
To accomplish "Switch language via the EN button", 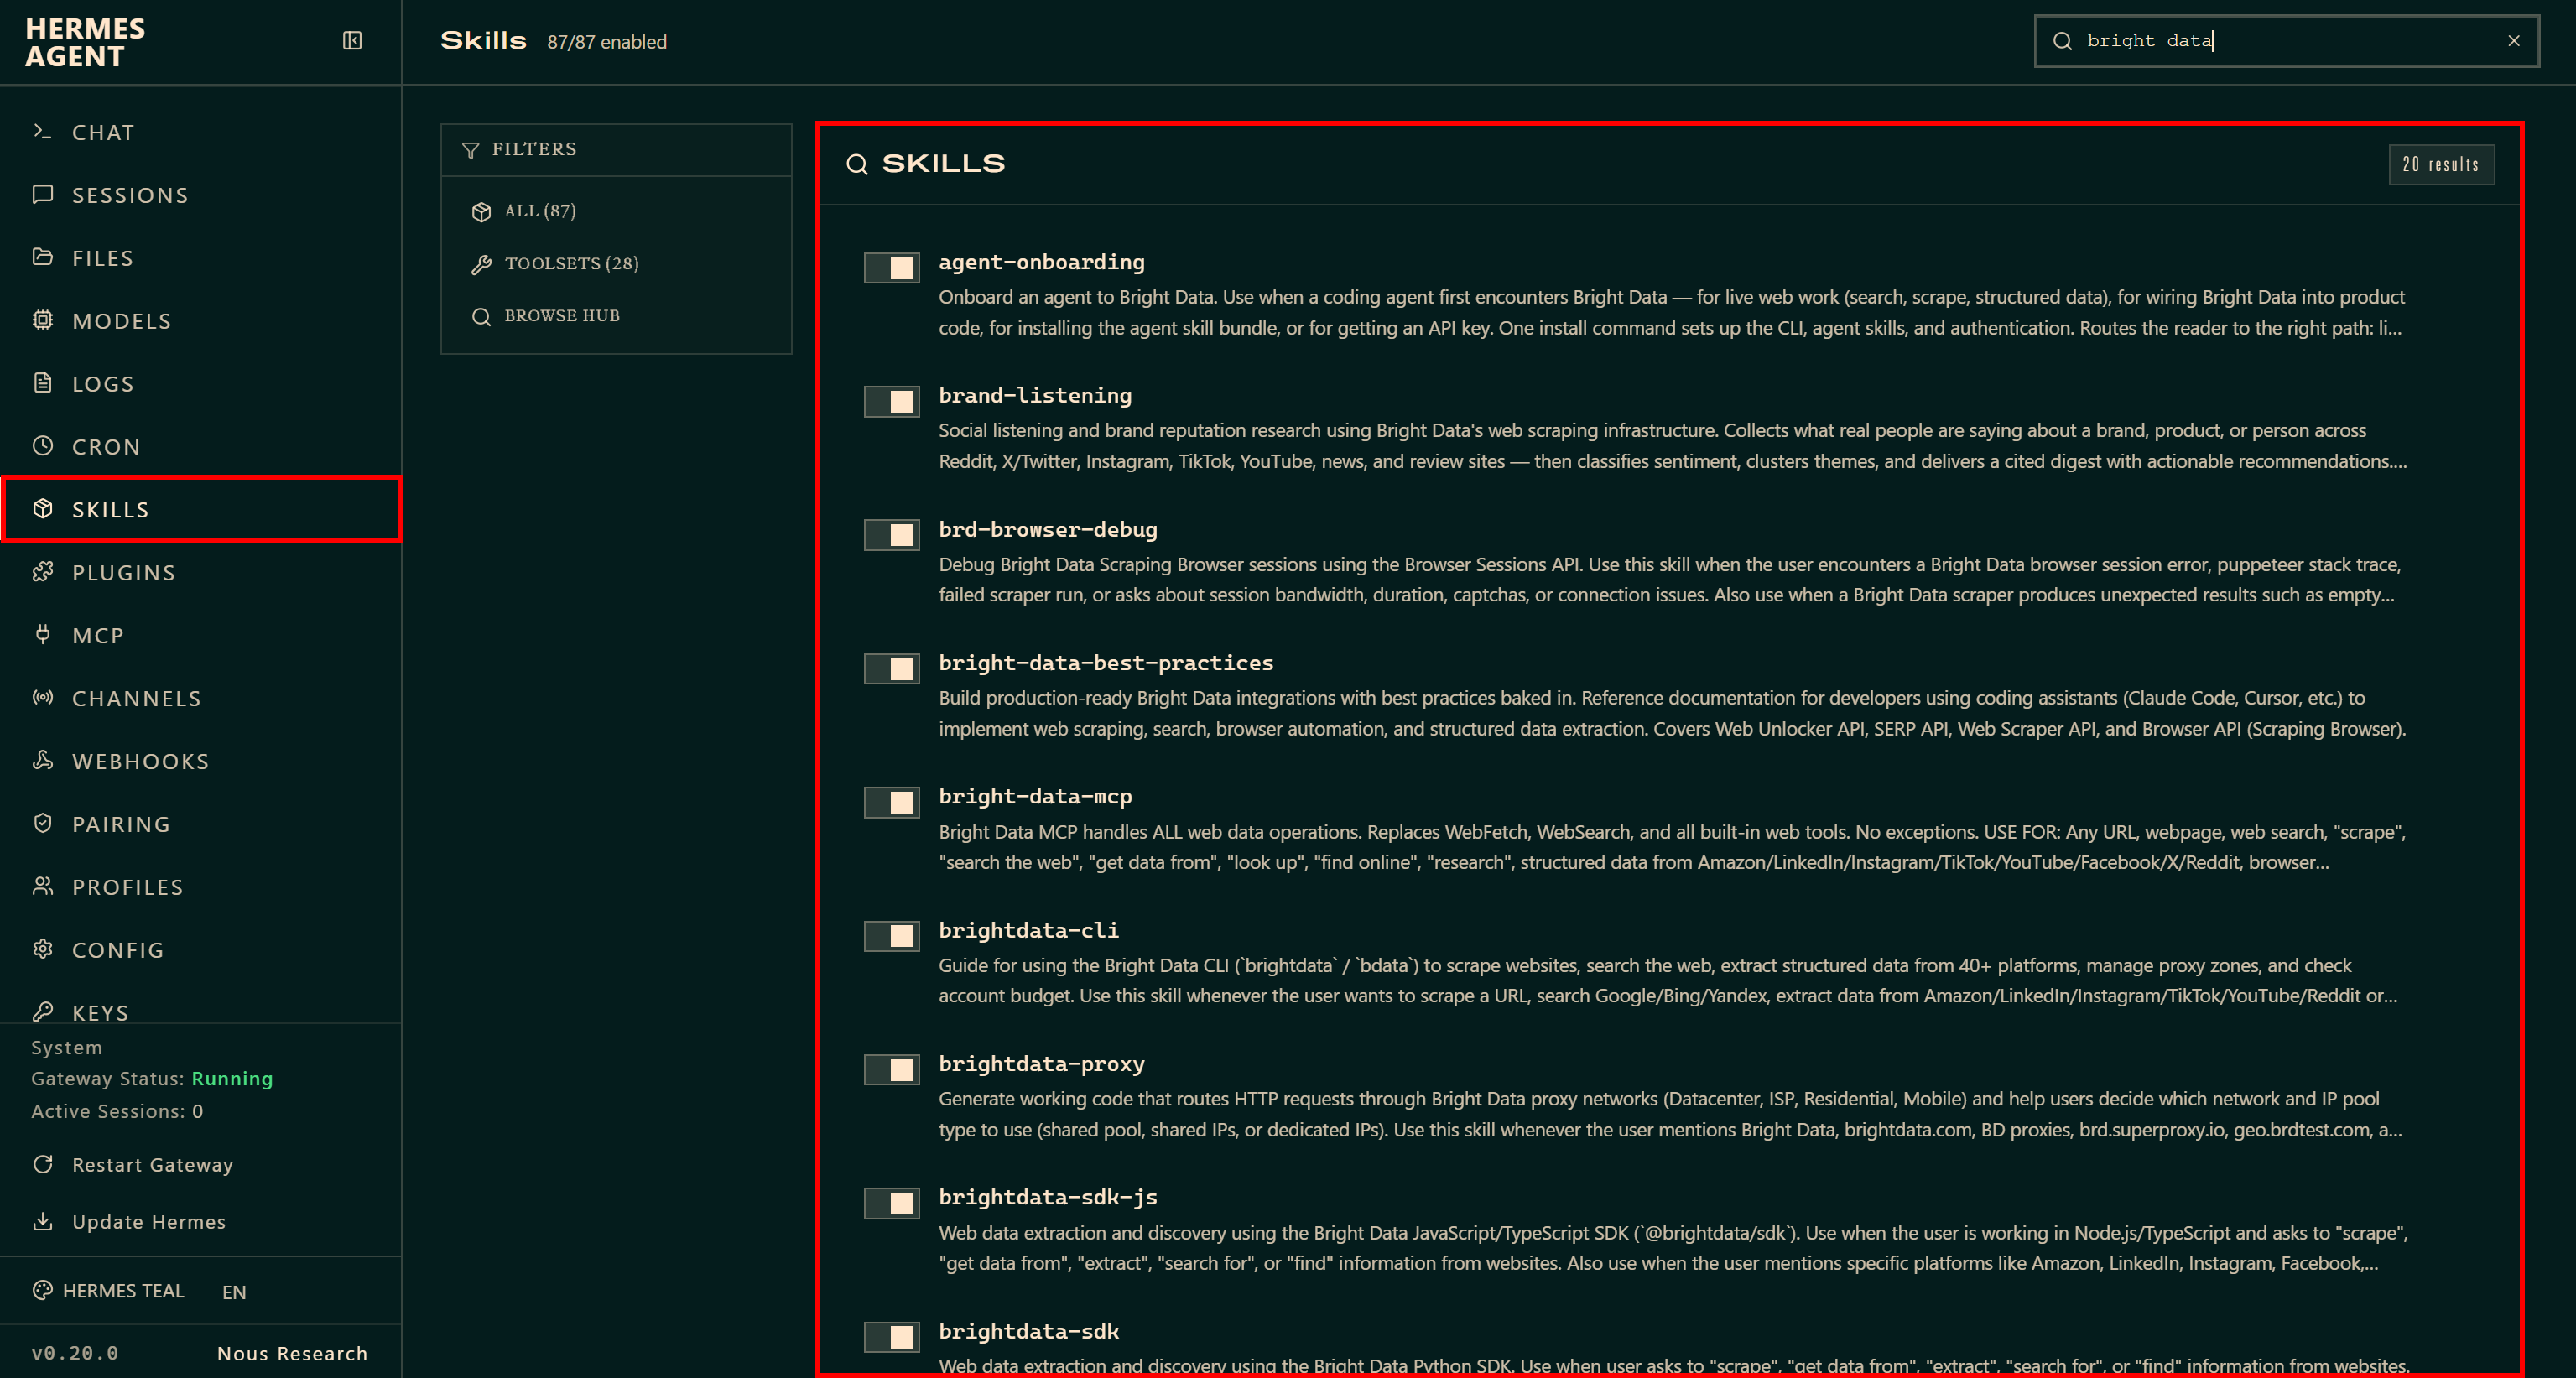I will [234, 1292].
